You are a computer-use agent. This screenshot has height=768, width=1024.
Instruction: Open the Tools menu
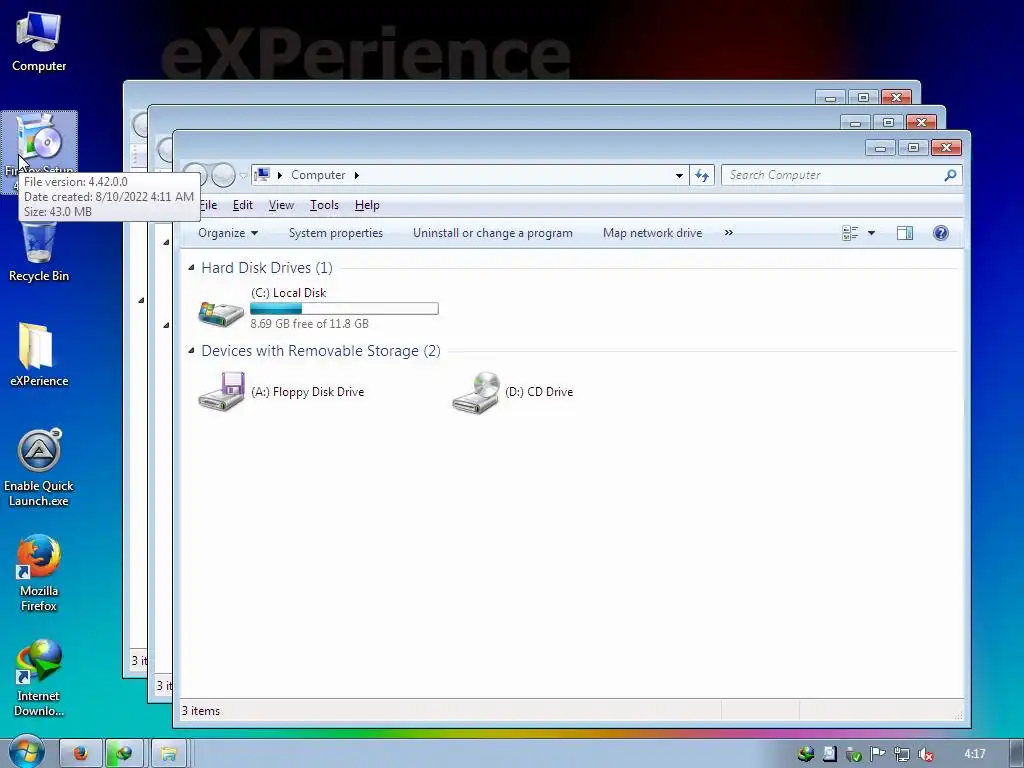click(x=324, y=205)
